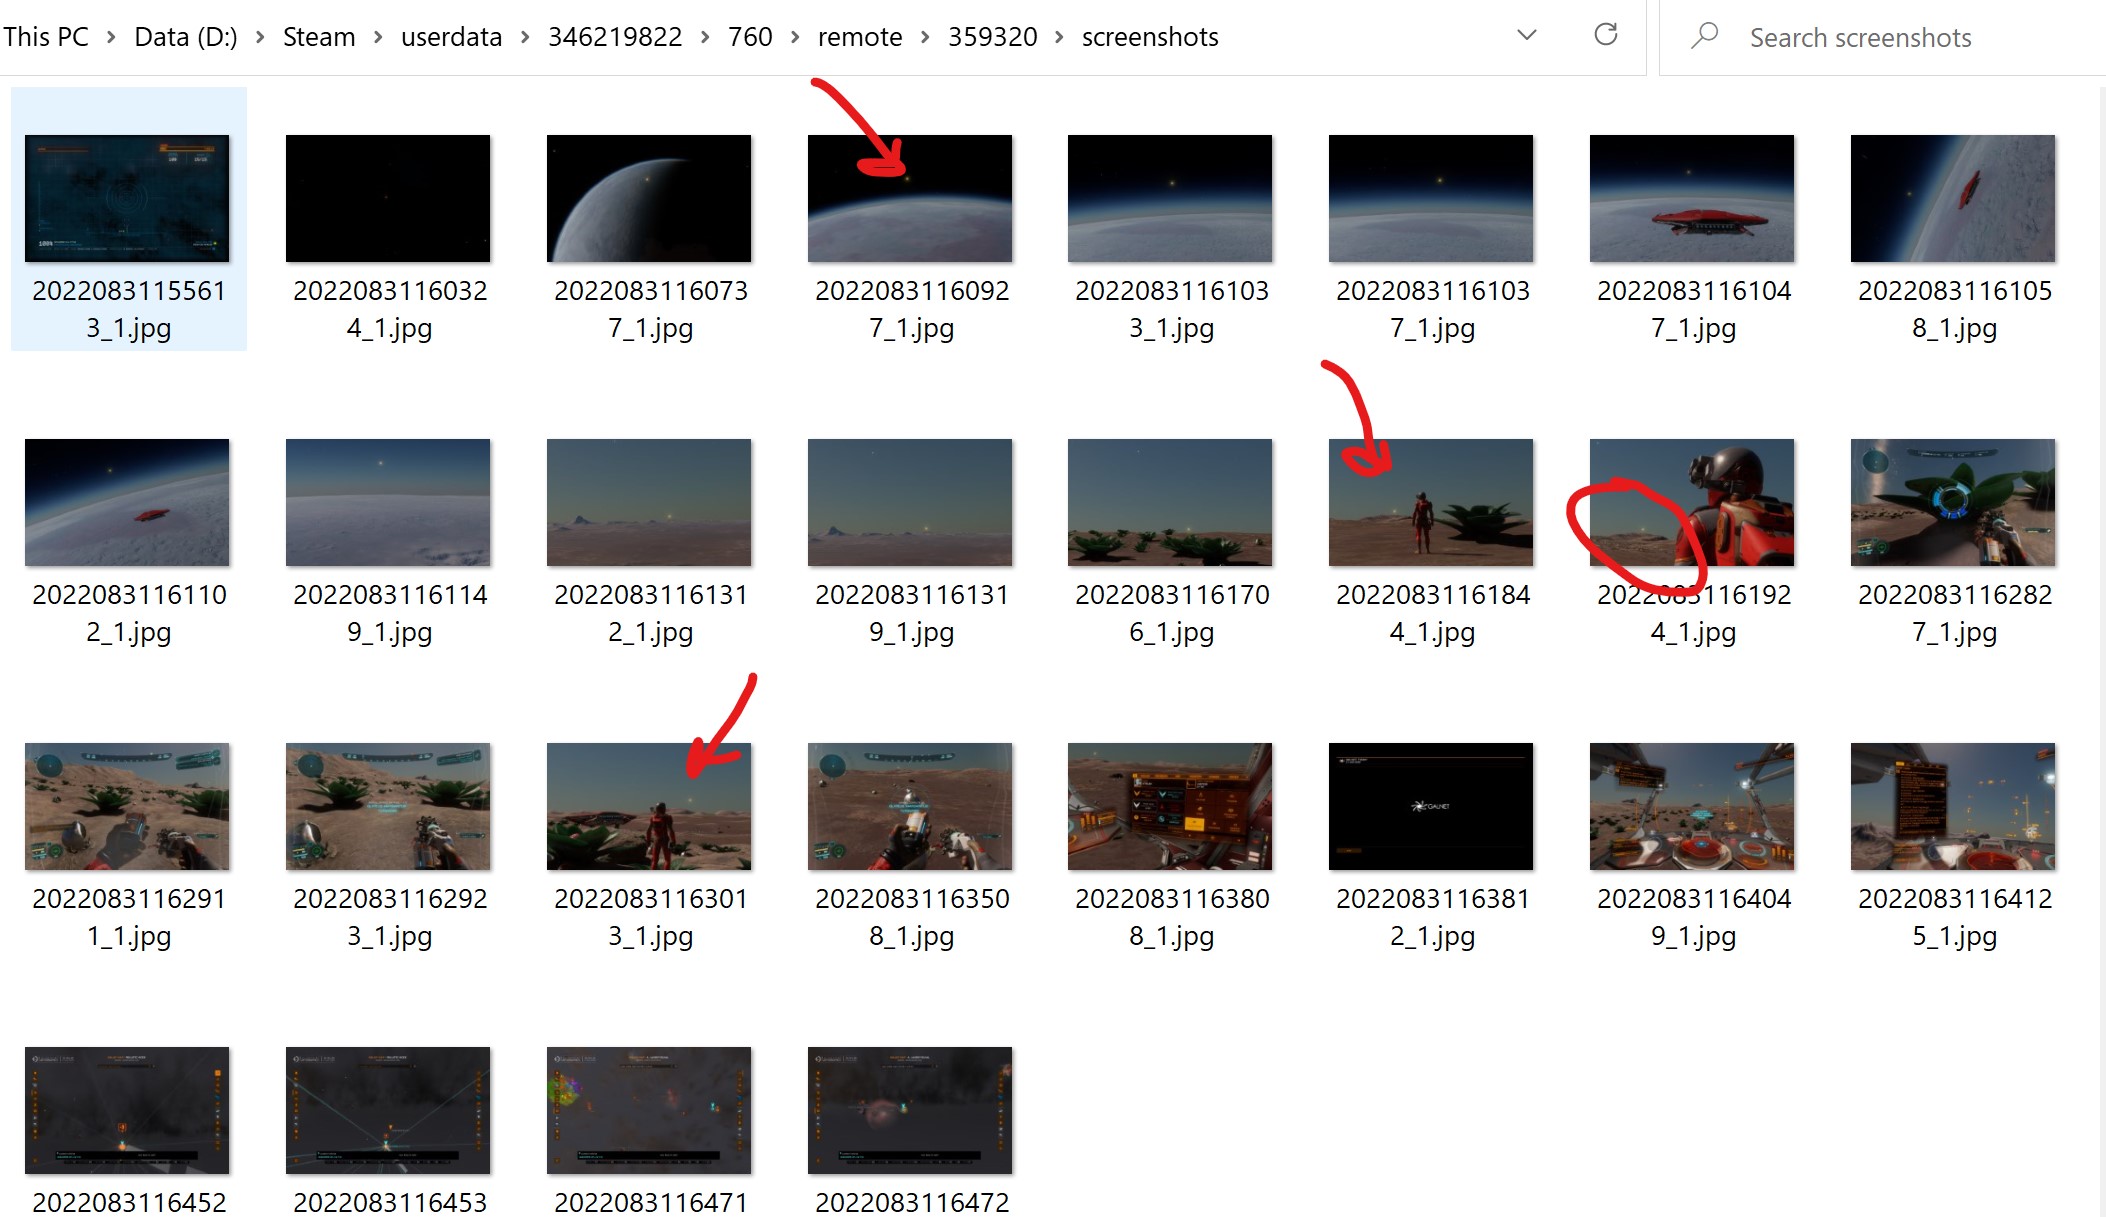The height and width of the screenshot is (1217, 2106).
Task: Click filename 20220831162923_1.jpg
Action: [x=390, y=917]
